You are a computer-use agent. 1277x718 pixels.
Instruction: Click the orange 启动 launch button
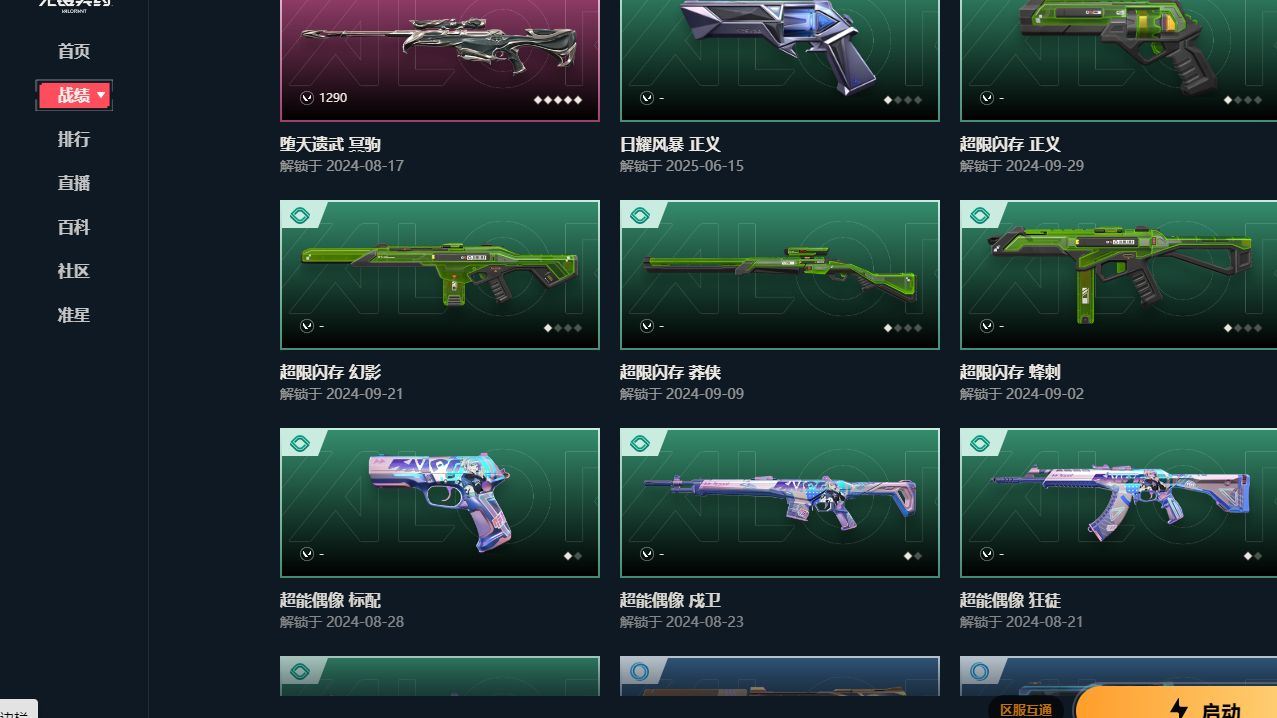click(x=1176, y=702)
